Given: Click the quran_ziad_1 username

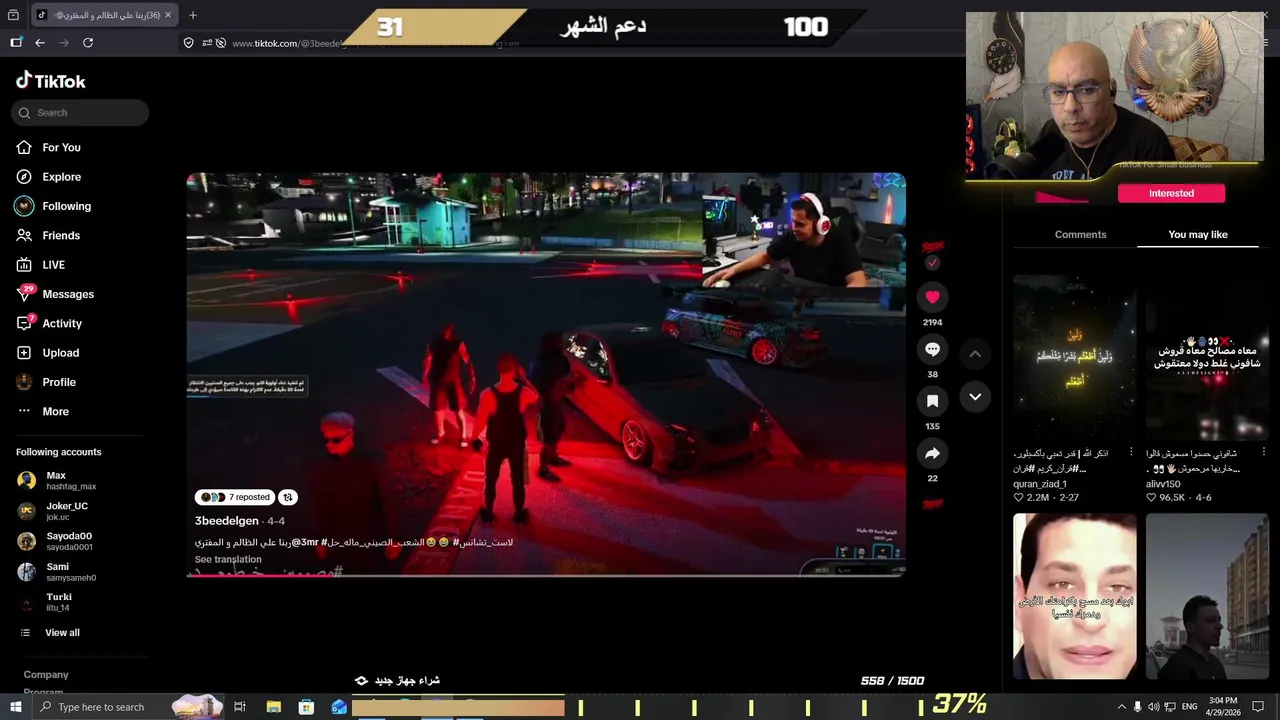Looking at the screenshot, I should pyautogui.click(x=1040, y=484).
